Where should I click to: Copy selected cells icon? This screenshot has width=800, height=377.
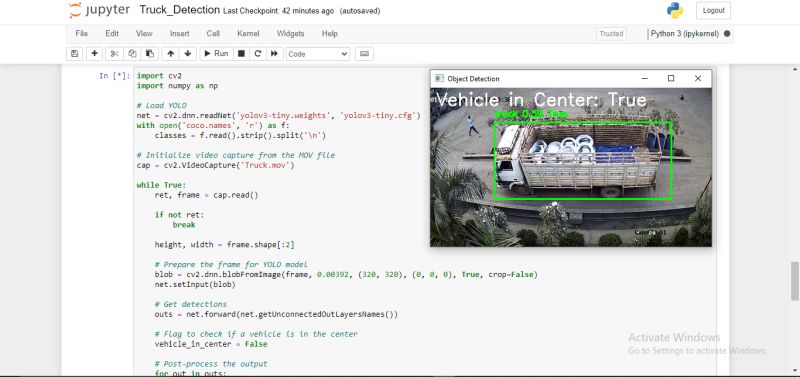tap(132, 54)
